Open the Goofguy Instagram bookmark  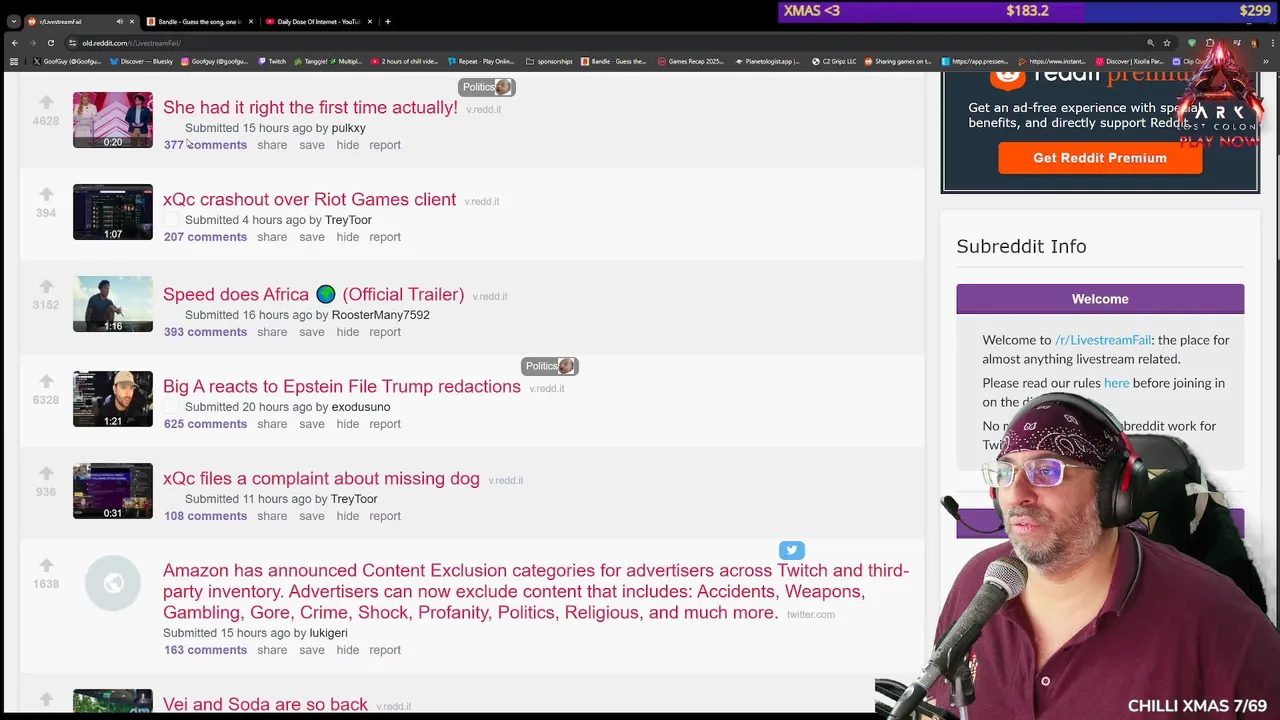tap(215, 61)
